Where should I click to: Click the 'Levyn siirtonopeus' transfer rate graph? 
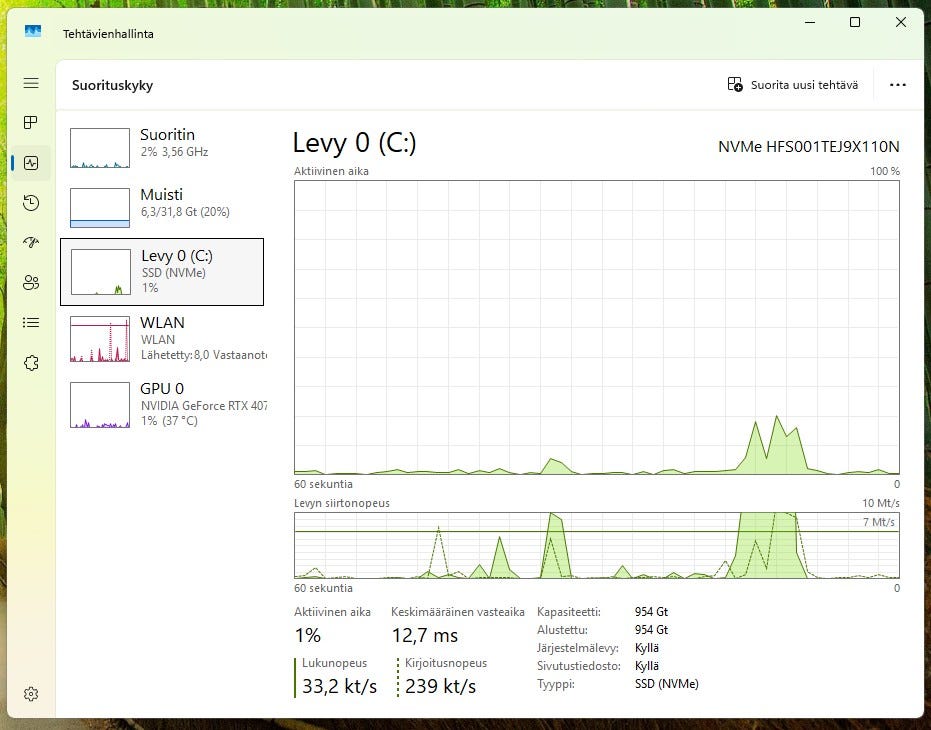(x=596, y=545)
